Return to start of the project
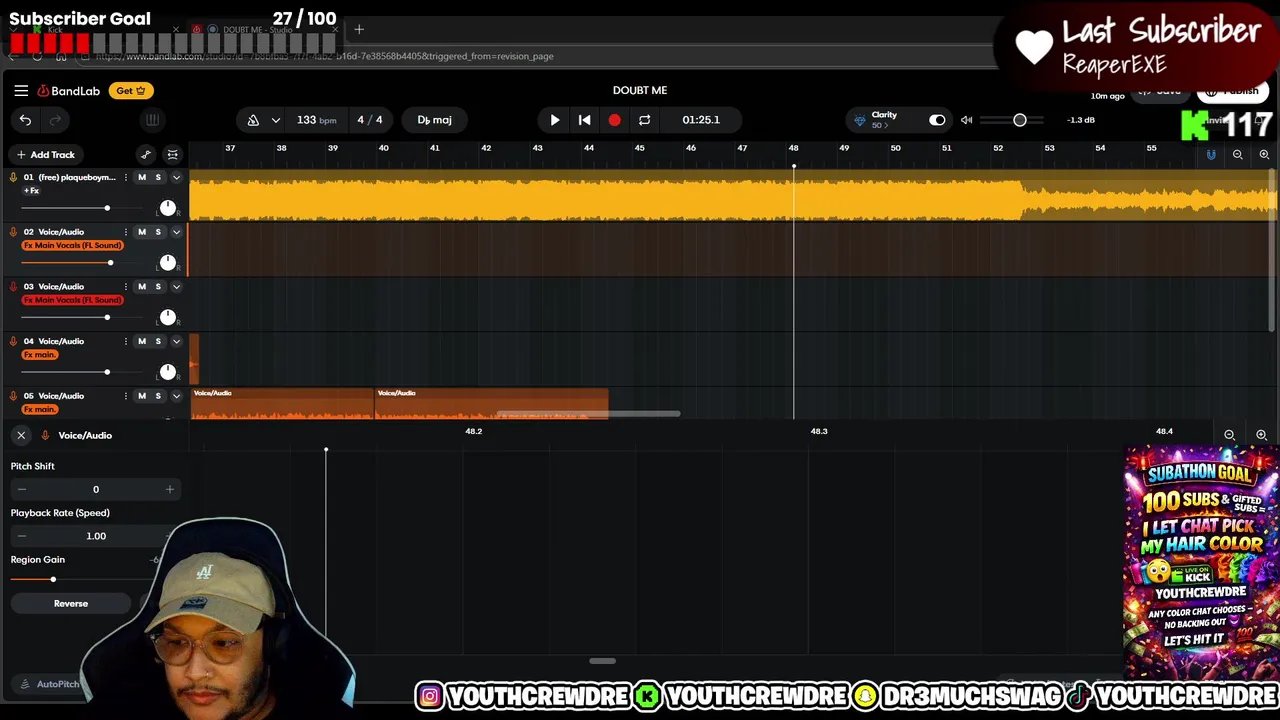Viewport: 1280px width, 720px height. (x=585, y=120)
